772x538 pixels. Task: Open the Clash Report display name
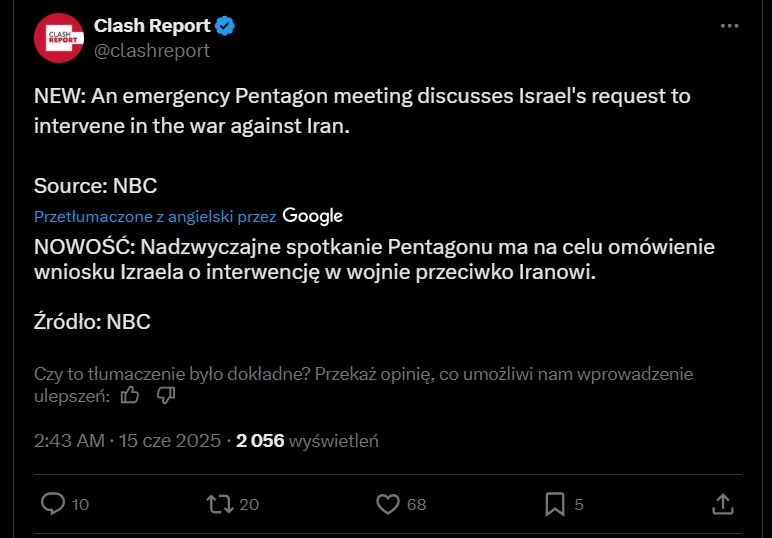(151, 25)
